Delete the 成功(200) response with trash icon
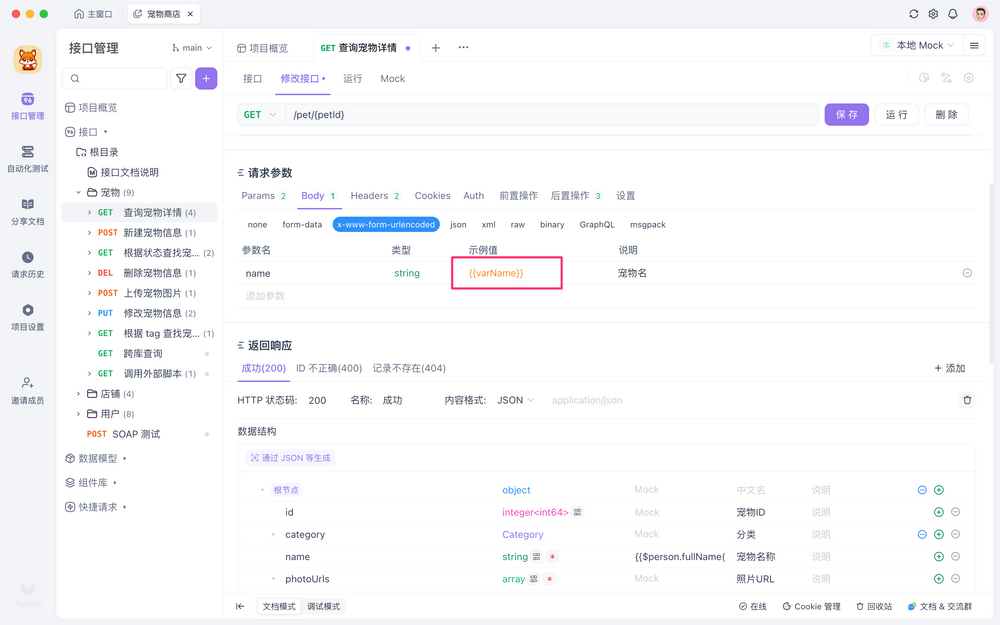The width and height of the screenshot is (1000, 625). (x=966, y=399)
